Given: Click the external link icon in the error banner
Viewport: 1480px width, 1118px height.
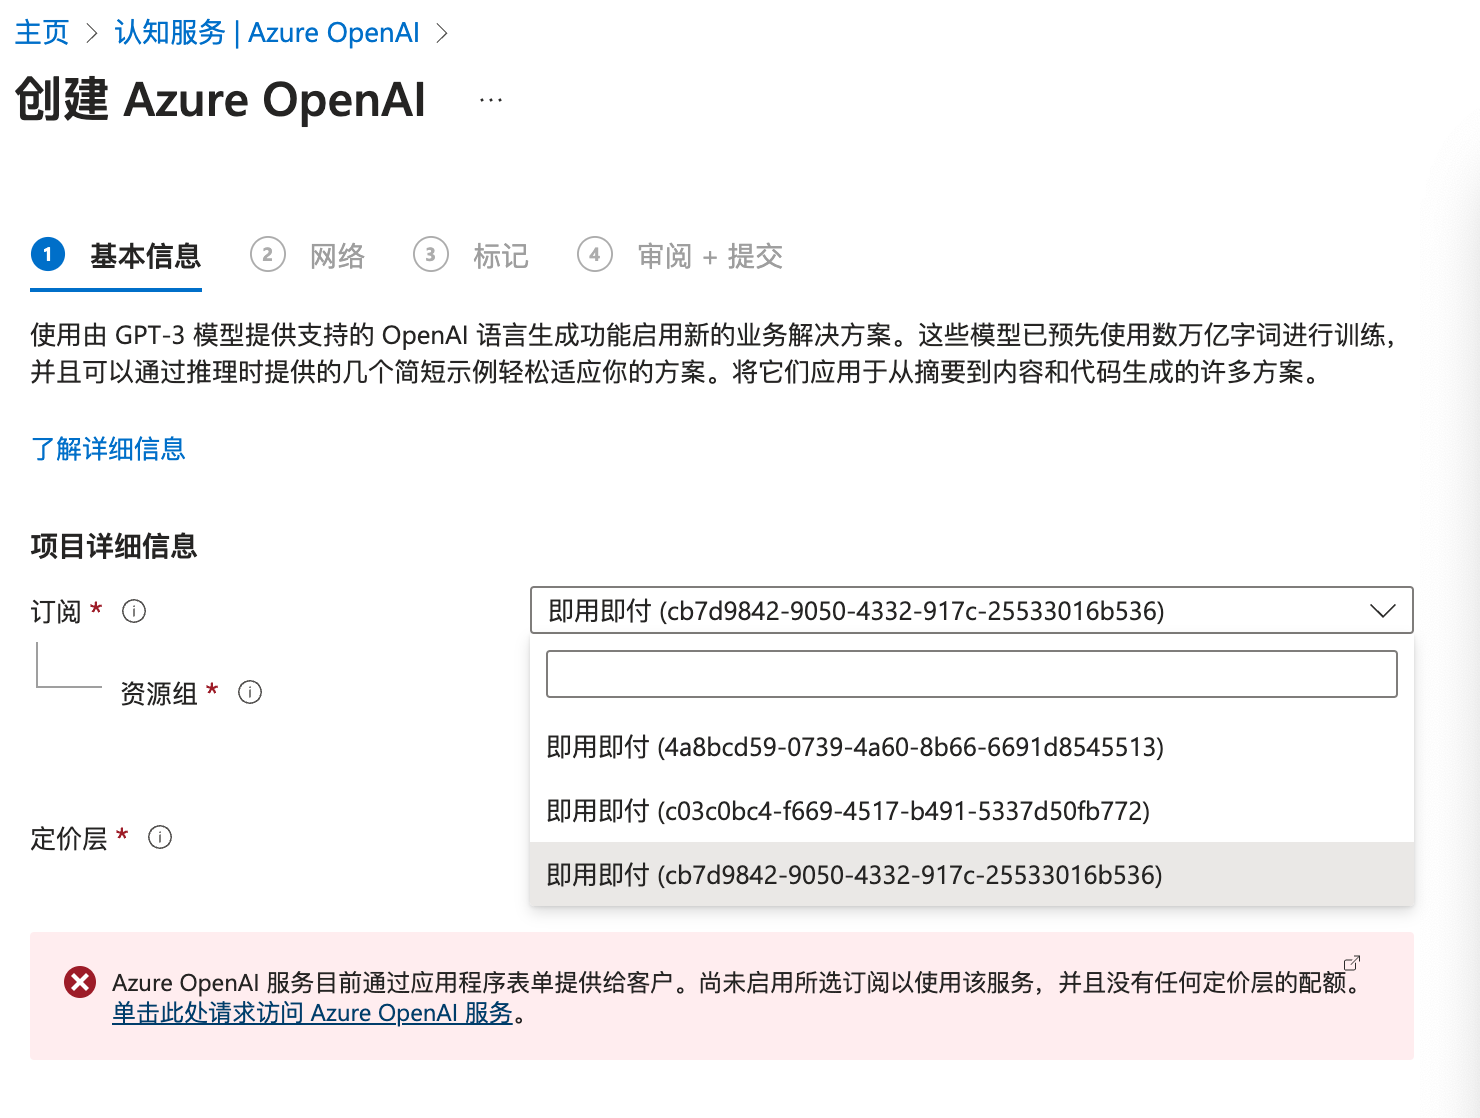Looking at the screenshot, I should click(x=1352, y=963).
